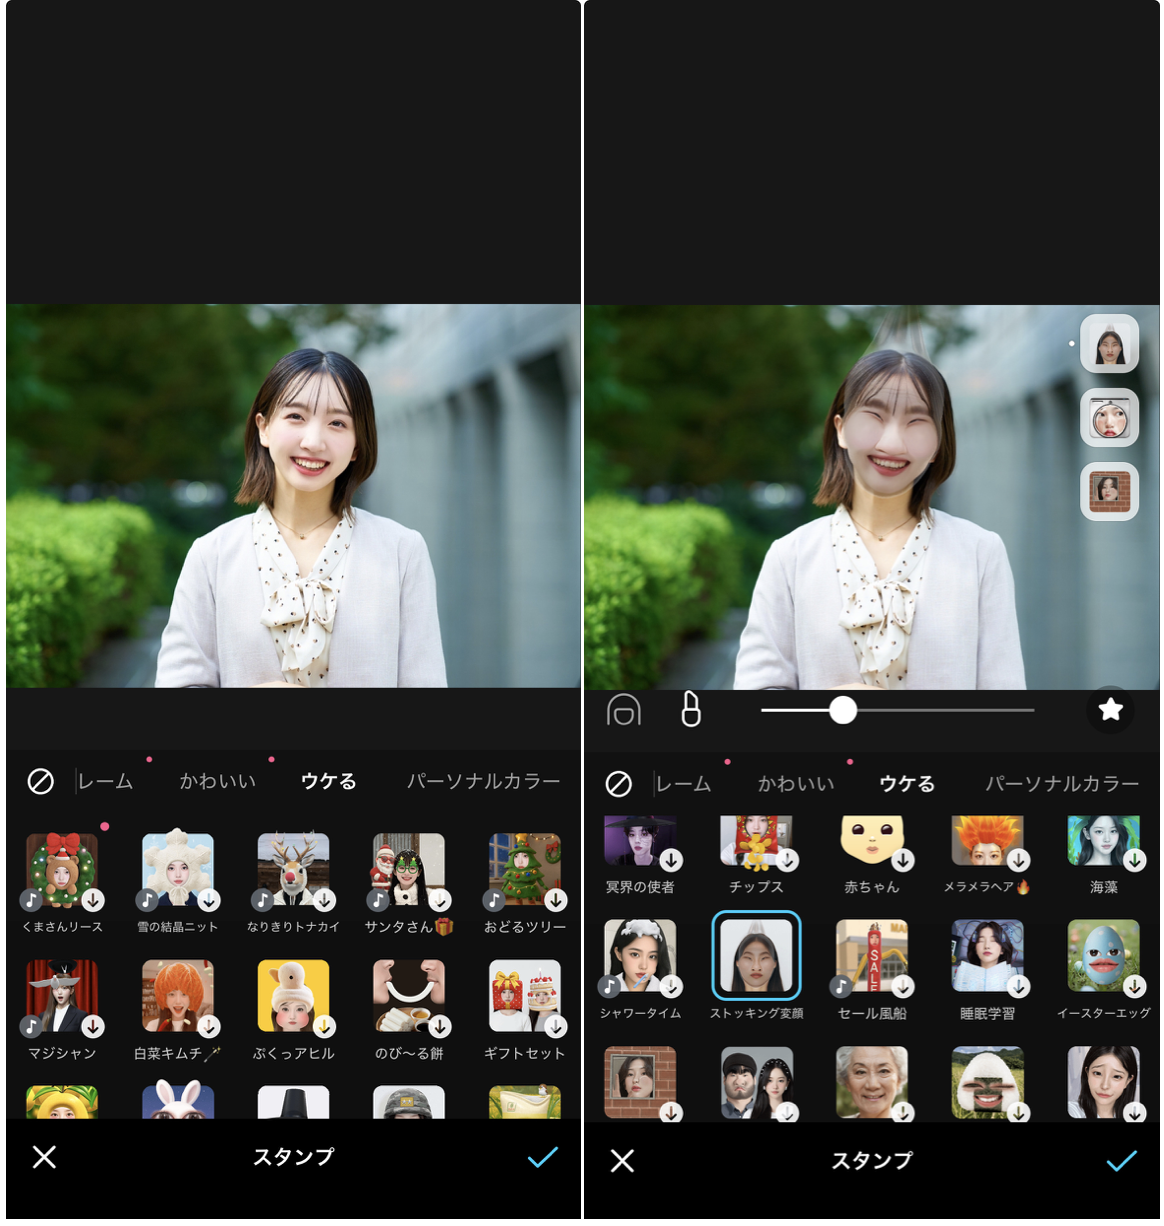Tap the lipstick makeup icon
The image size is (1164, 1226).
(x=690, y=710)
